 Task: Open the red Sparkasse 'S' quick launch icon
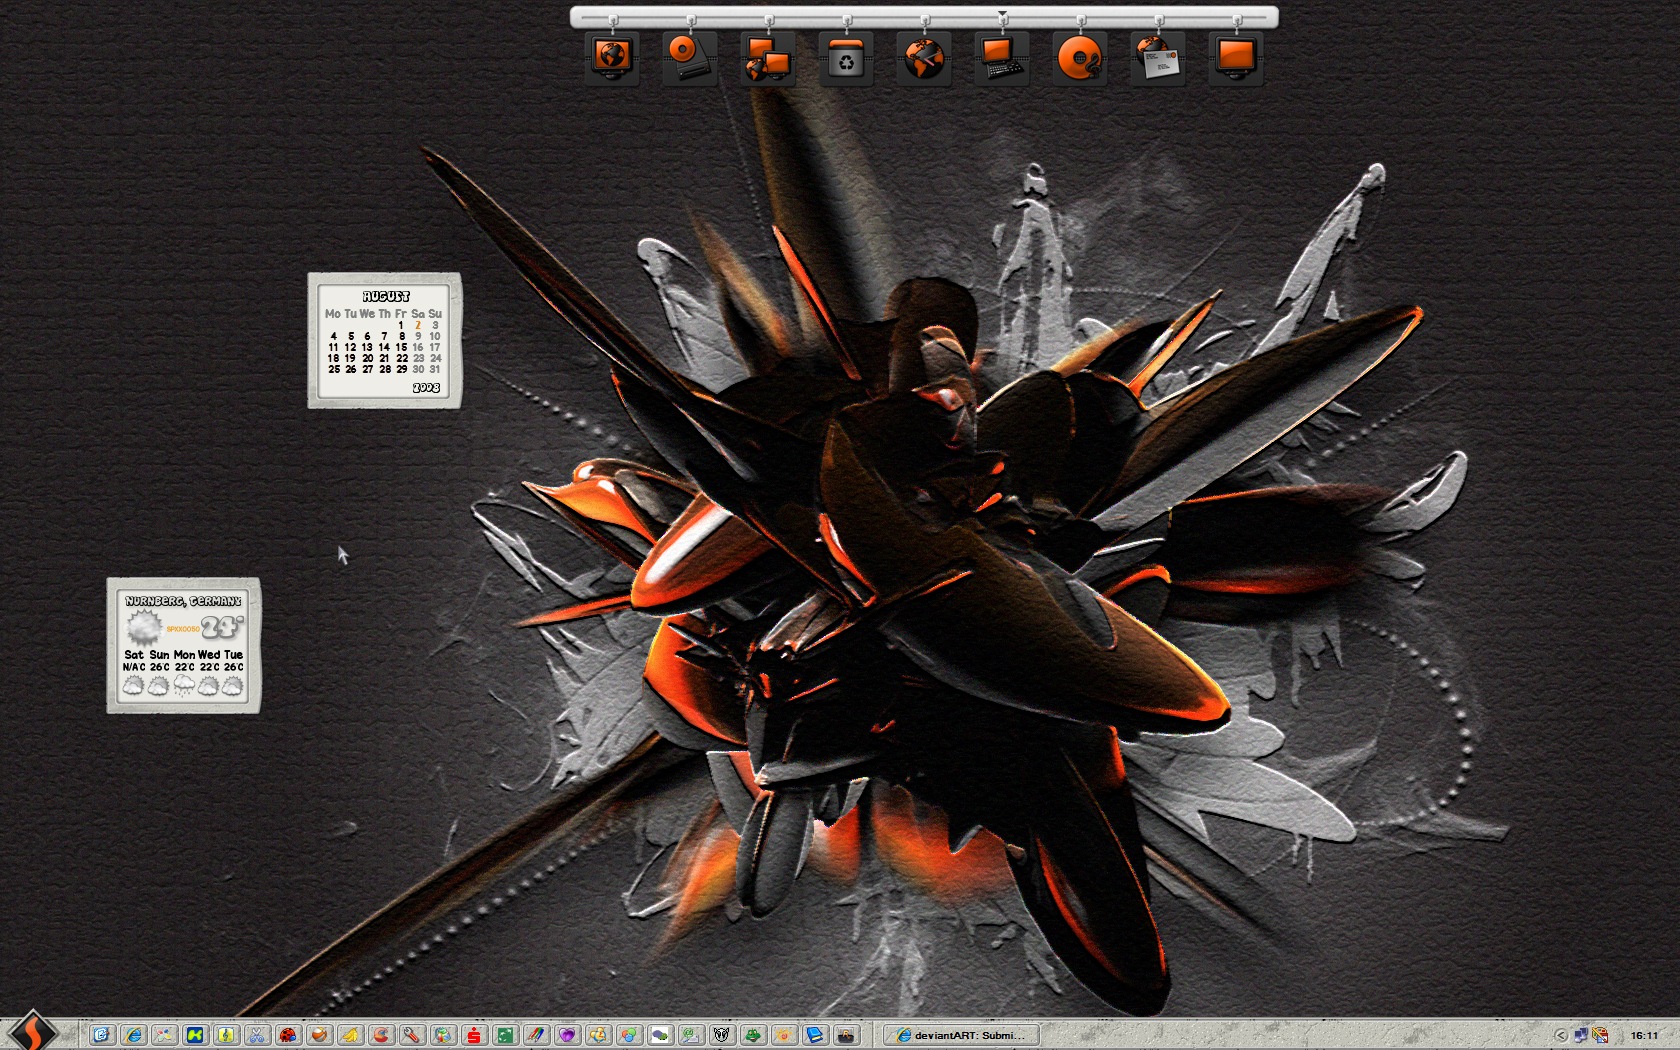pyautogui.click(x=473, y=1035)
